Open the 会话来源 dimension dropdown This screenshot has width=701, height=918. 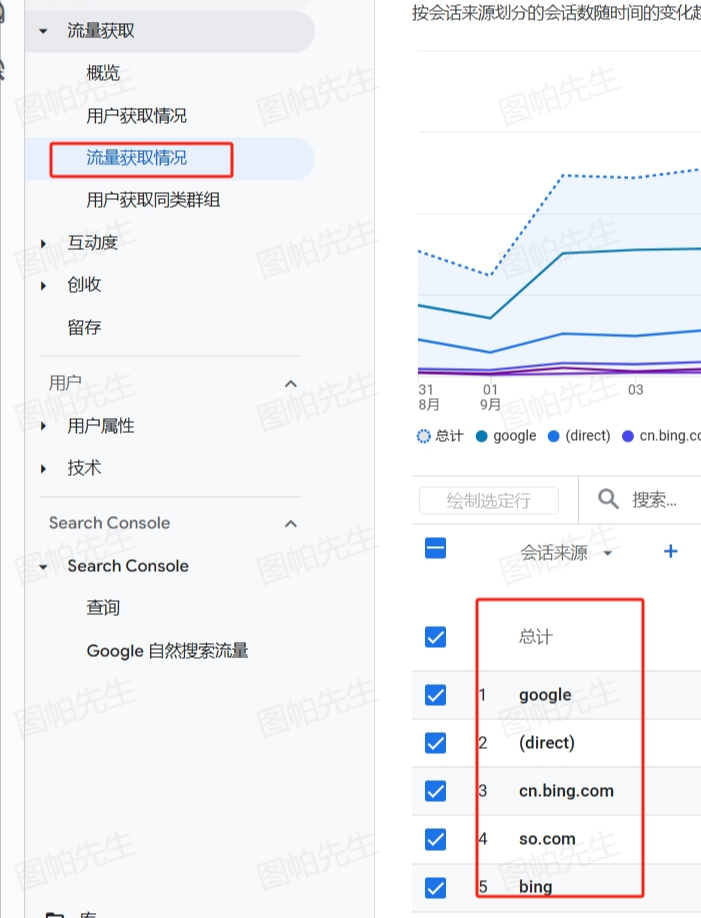566,552
